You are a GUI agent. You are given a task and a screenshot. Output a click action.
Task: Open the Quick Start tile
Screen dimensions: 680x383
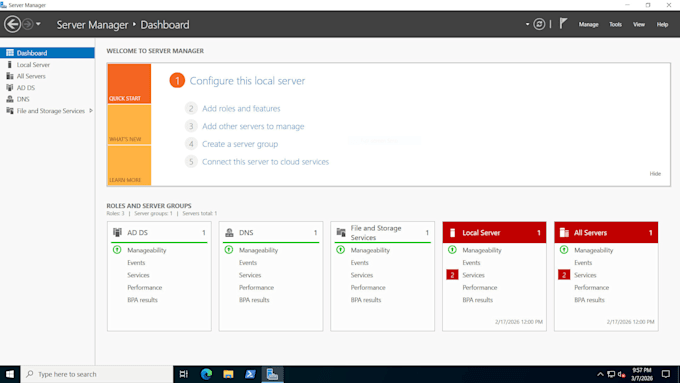129,84
